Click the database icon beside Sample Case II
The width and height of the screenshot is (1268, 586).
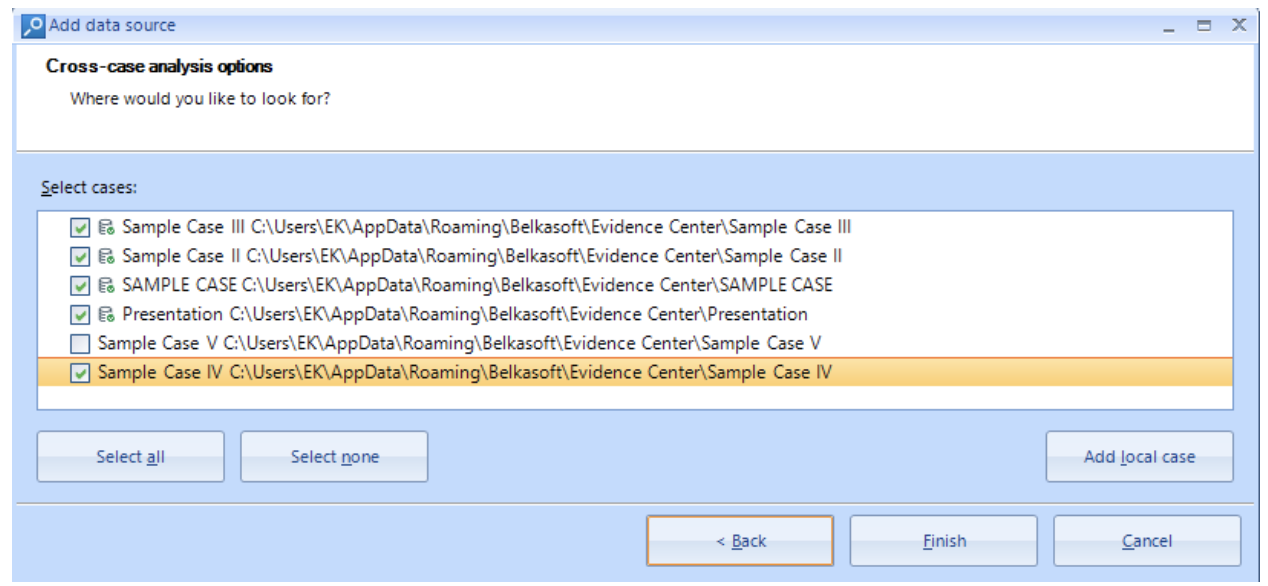105,256
